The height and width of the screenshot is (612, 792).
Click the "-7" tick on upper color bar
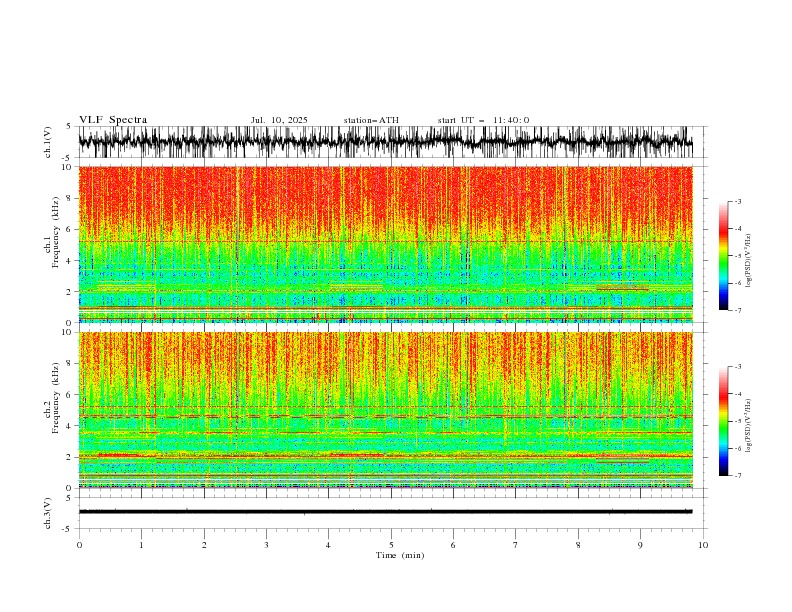click(x=737, y=311)
